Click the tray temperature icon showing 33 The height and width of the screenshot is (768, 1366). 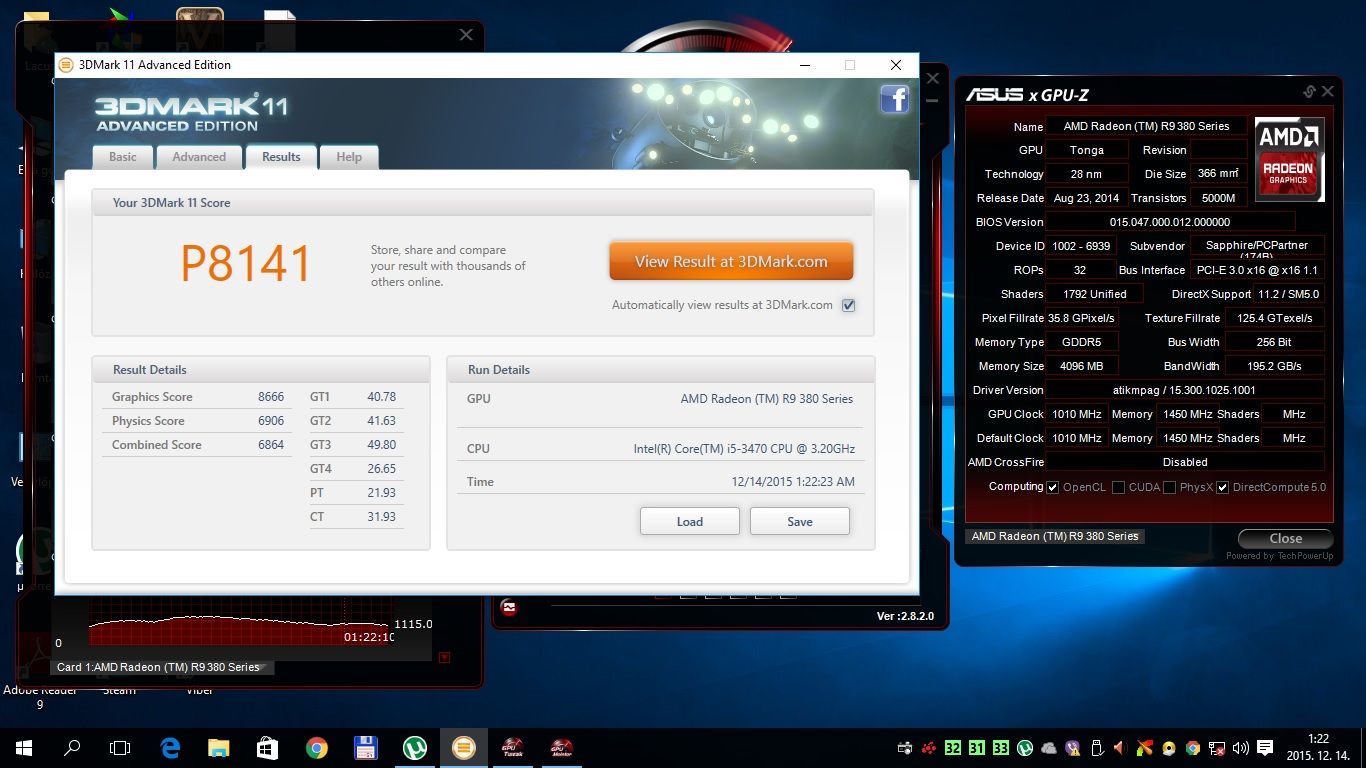pos(1002,748)
